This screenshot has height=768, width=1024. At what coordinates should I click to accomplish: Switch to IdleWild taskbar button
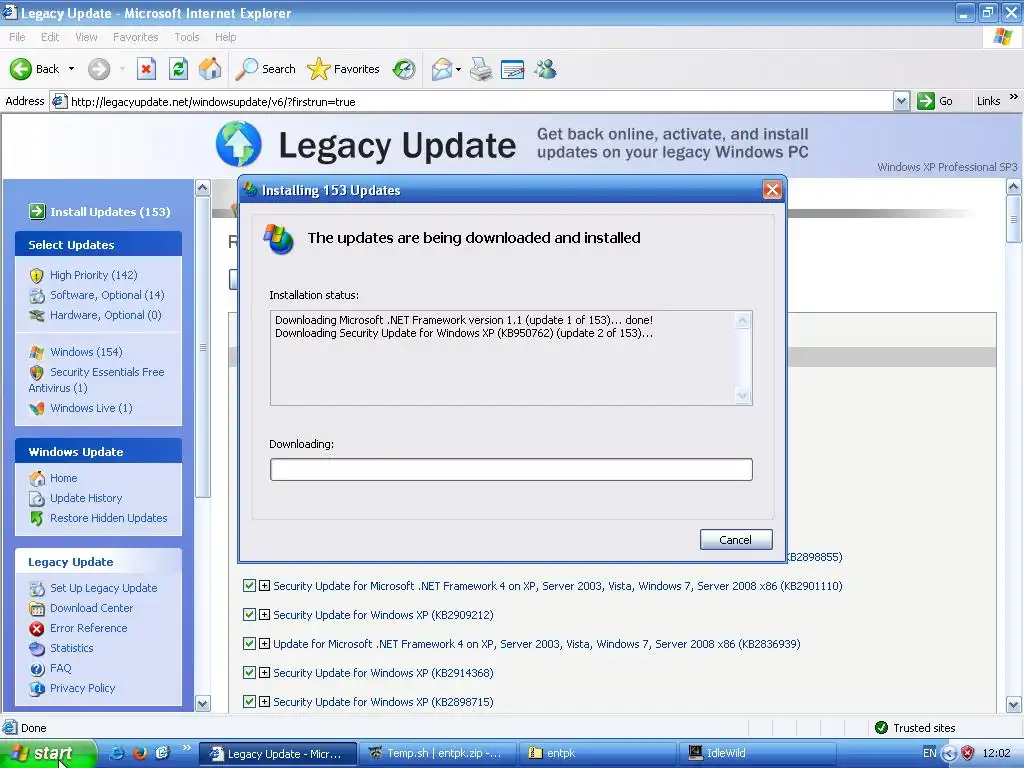coord(758,753)
